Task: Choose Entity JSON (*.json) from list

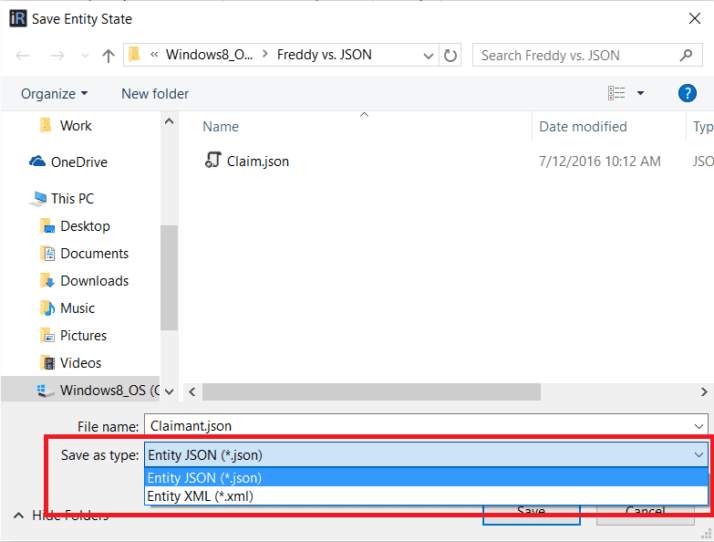Action: 204,478
